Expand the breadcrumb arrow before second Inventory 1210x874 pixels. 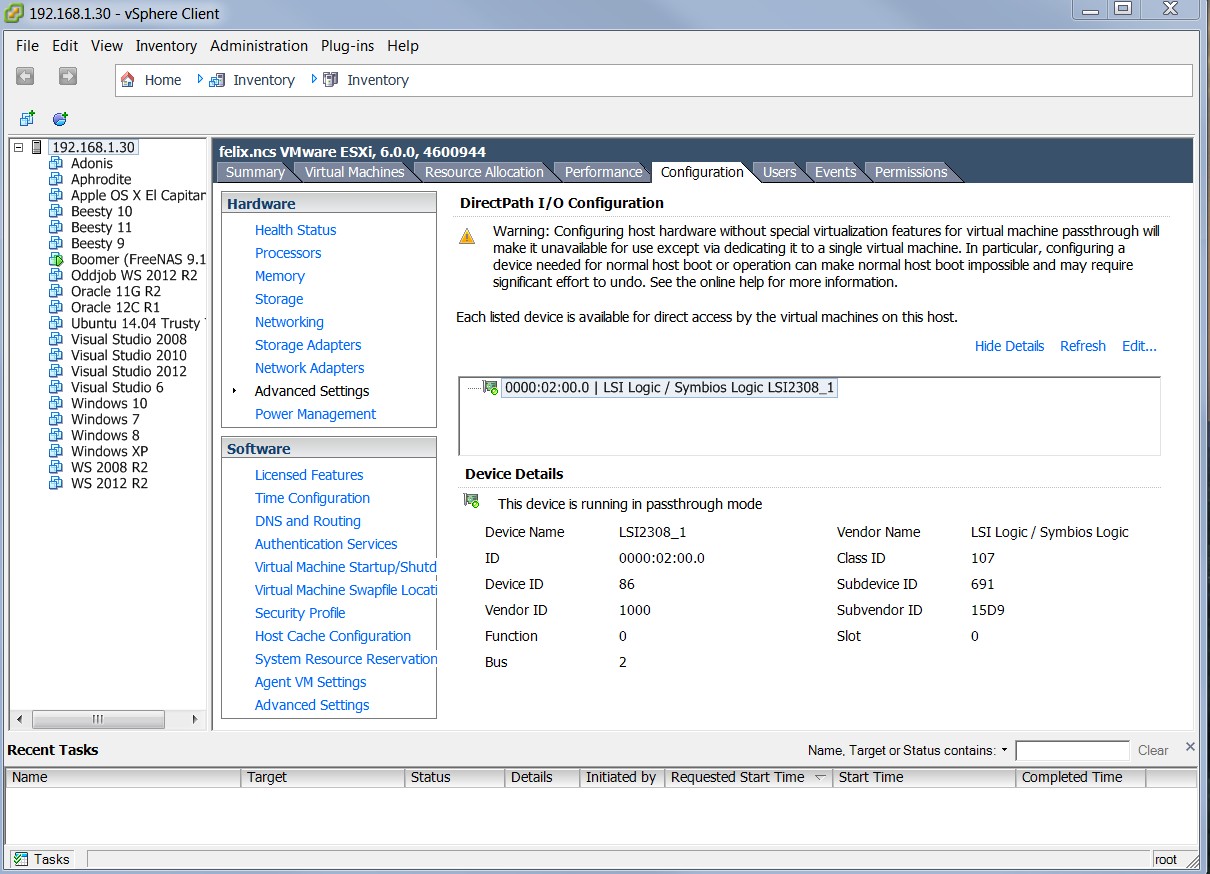click(x=314, y=79)
